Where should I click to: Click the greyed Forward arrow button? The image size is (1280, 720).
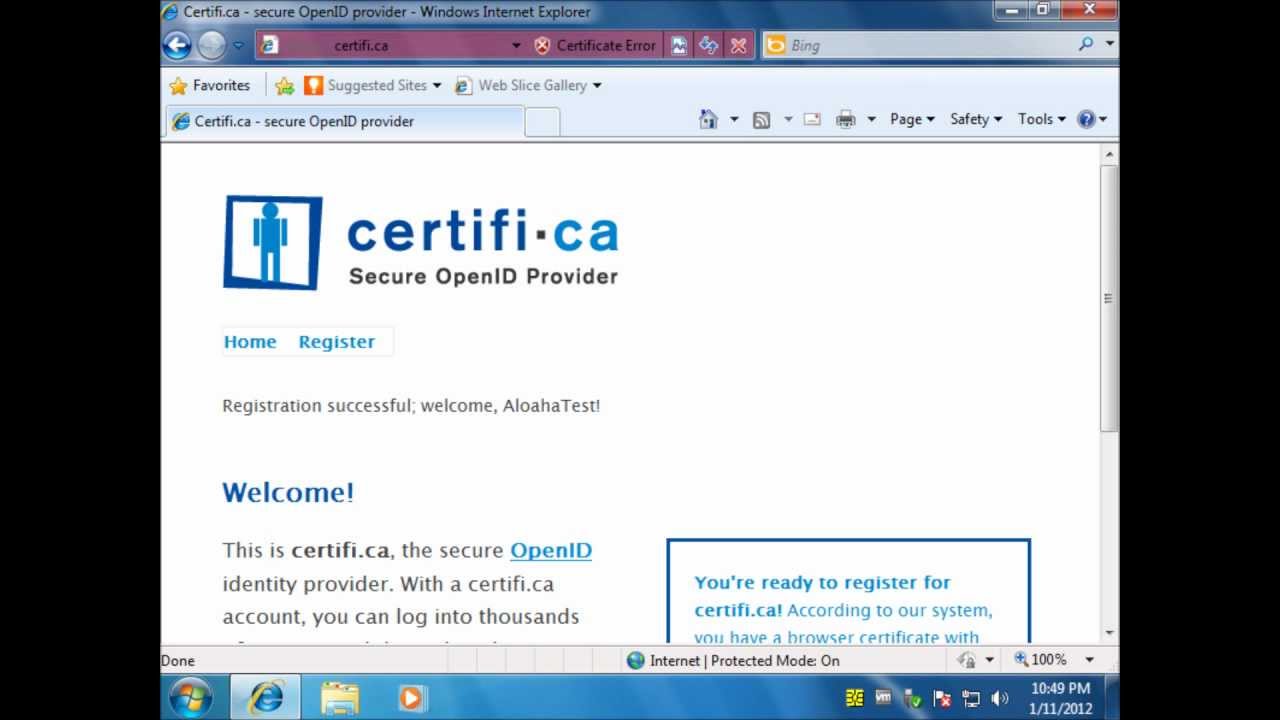(211, 45)
